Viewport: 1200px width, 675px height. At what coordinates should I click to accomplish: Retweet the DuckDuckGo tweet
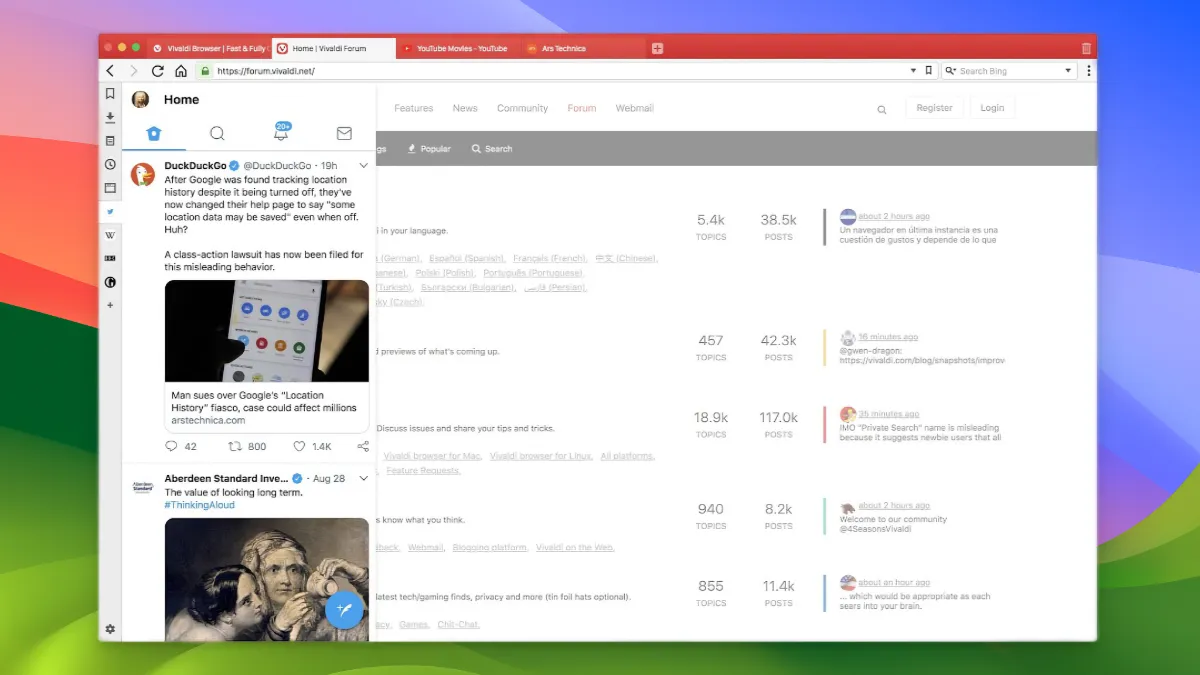(x=235, y=447)
